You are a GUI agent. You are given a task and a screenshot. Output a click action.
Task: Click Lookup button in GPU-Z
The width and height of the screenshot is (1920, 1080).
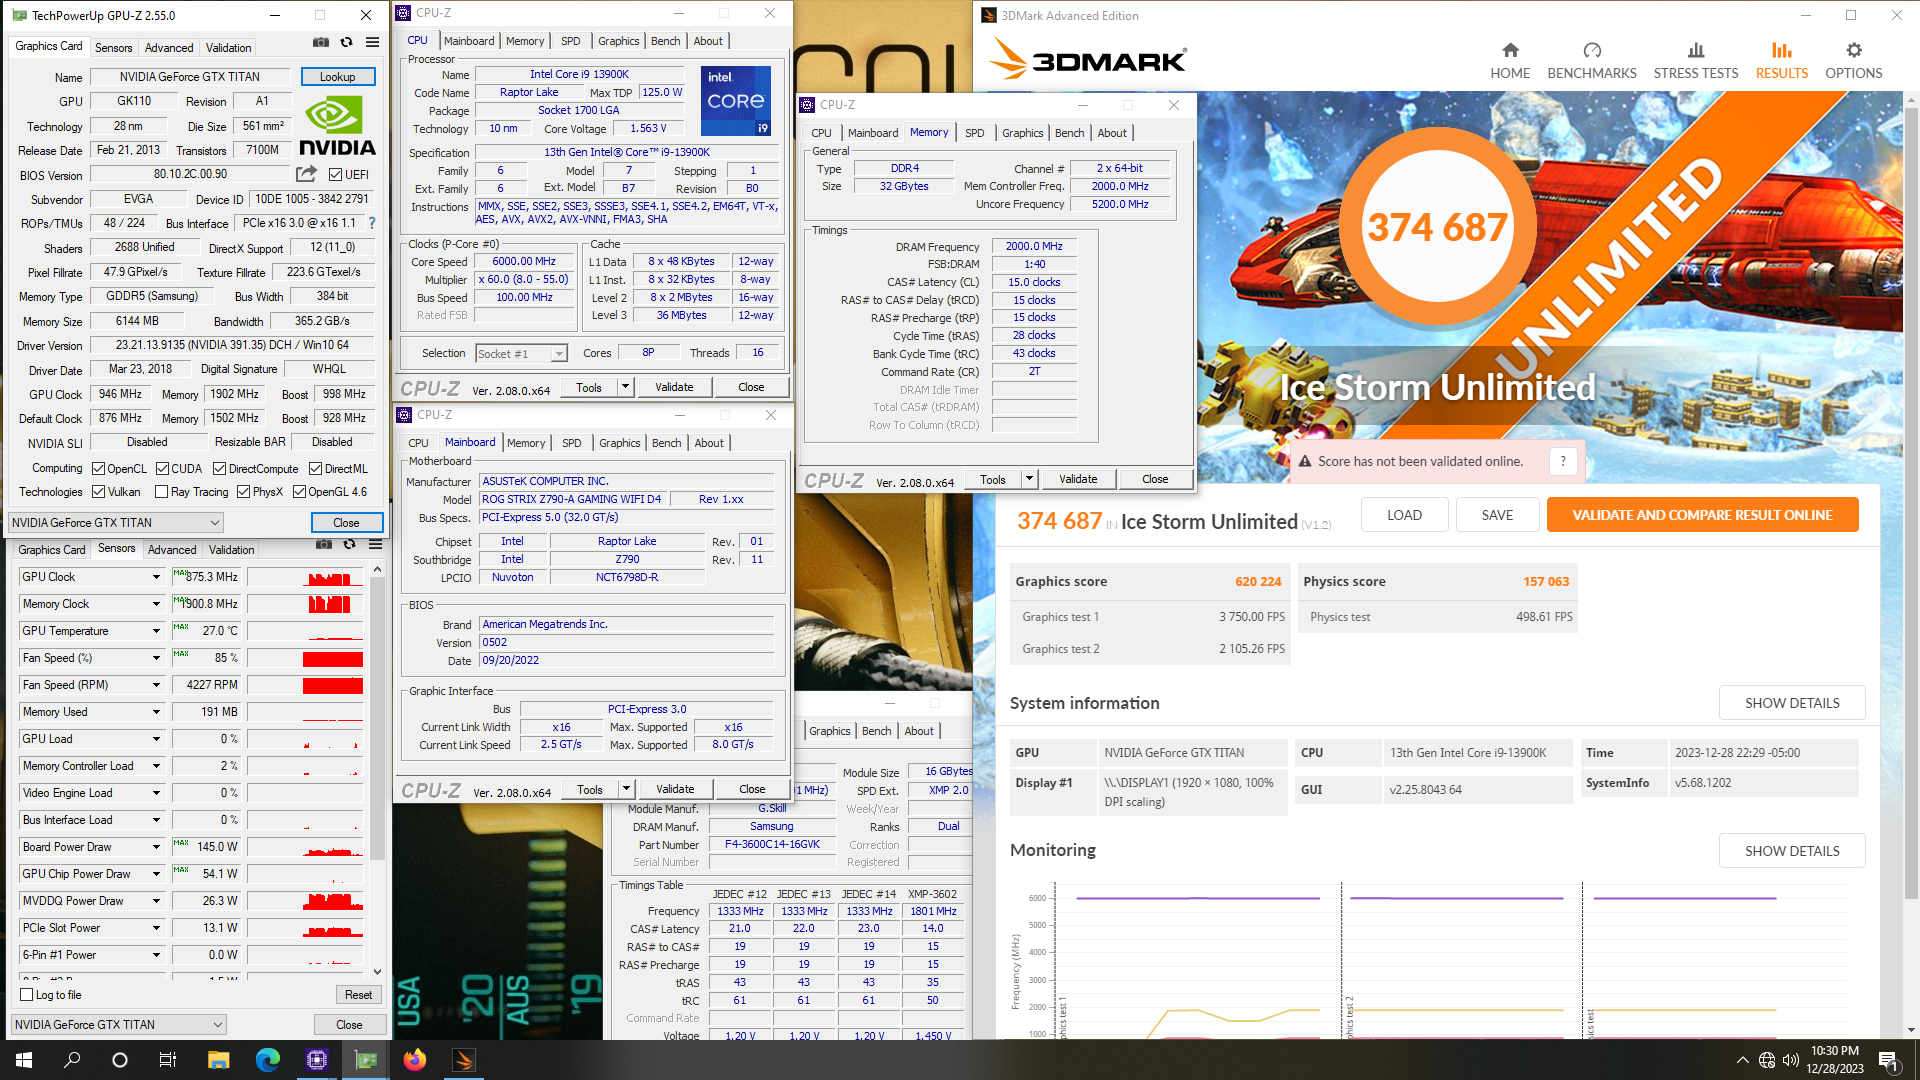click(x=337, y=77)
